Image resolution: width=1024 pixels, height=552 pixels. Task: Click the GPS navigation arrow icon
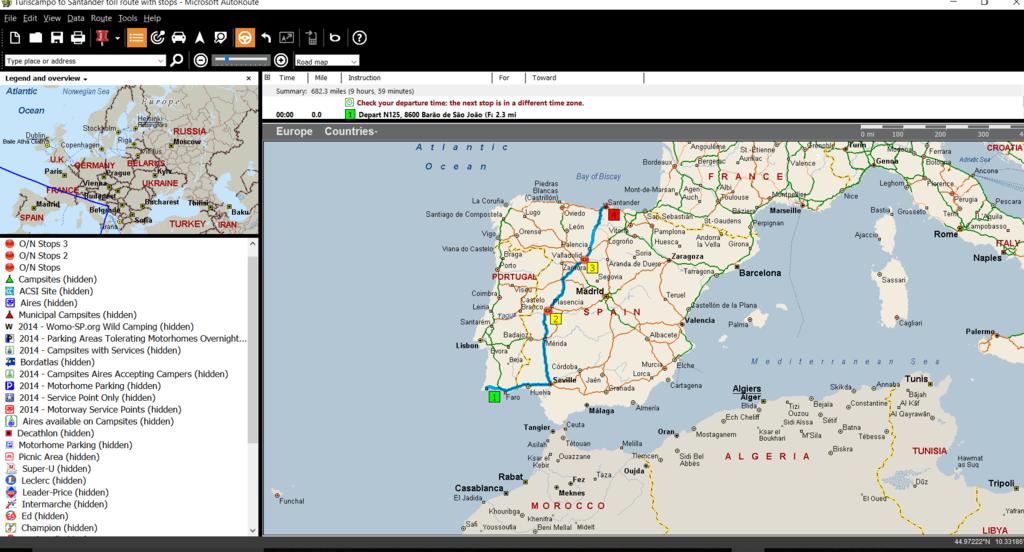coord(200,38)
